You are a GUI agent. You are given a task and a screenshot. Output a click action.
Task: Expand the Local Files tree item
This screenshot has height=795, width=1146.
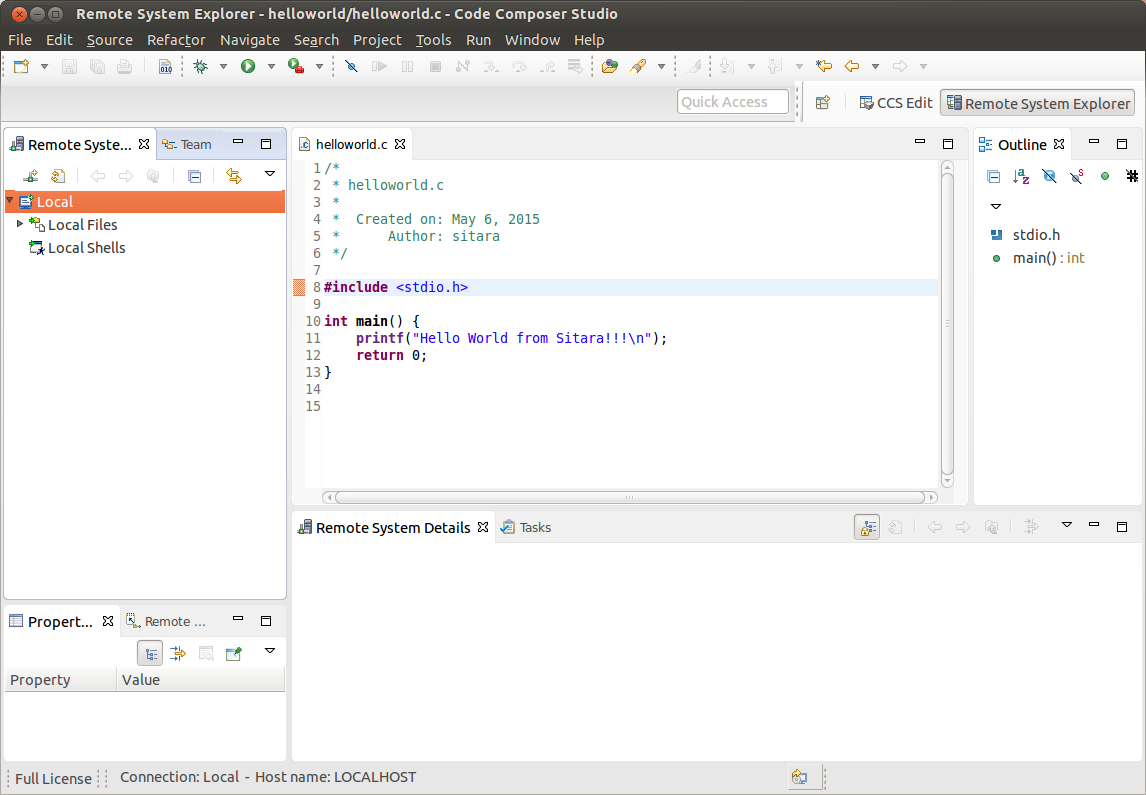(19, 225)
